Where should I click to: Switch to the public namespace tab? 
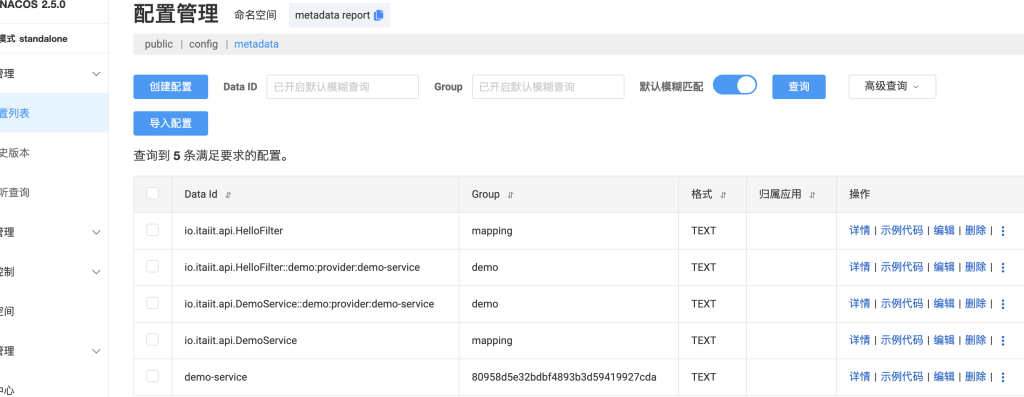pyautogui.click(x=159, y=44)
